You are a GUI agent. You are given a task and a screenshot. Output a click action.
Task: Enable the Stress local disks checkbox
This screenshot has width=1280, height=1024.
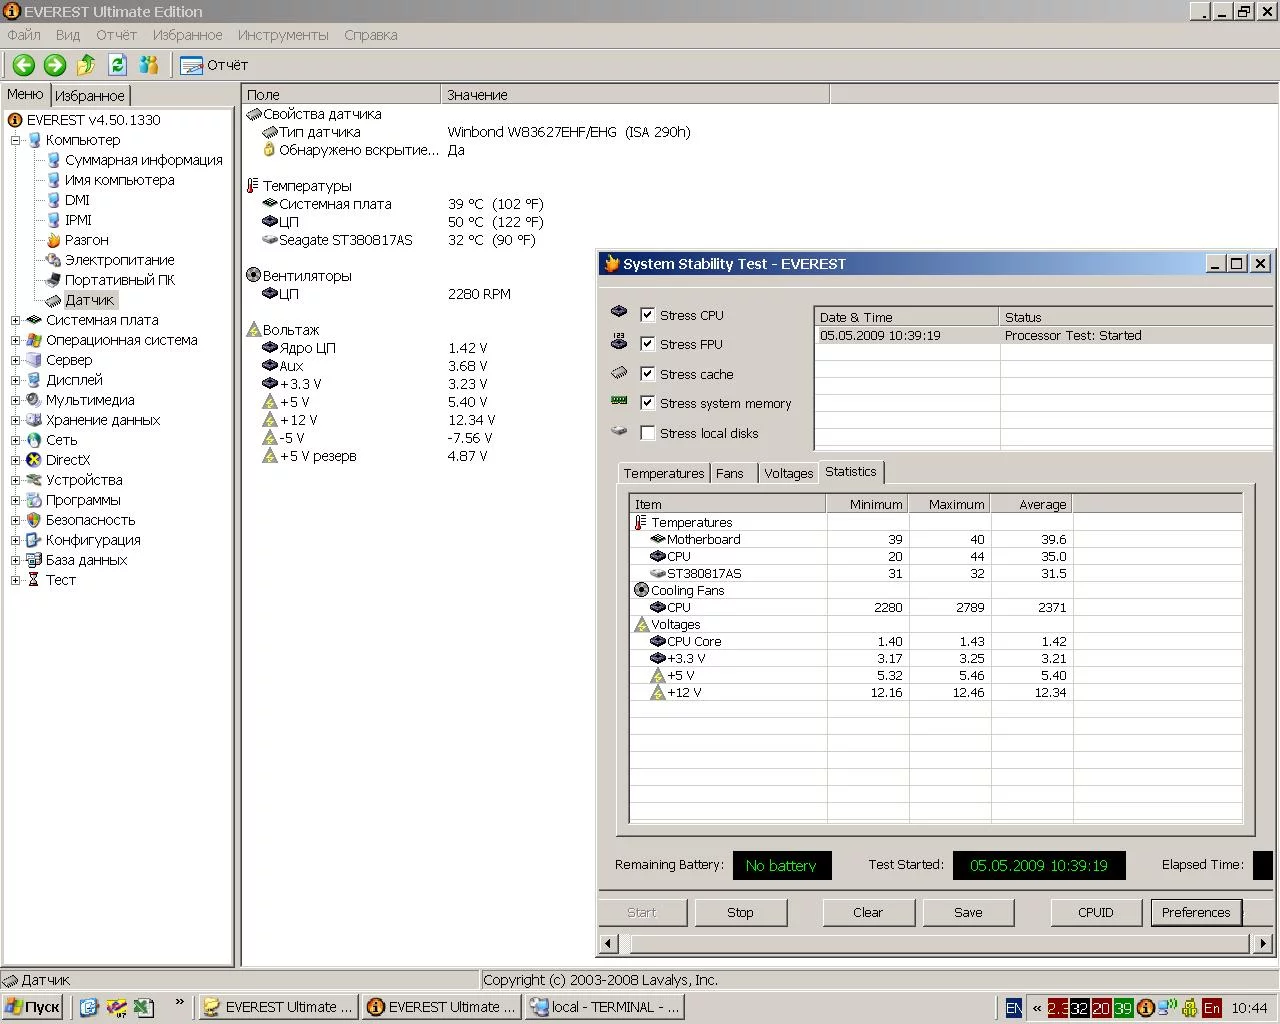tap(648, 433)
